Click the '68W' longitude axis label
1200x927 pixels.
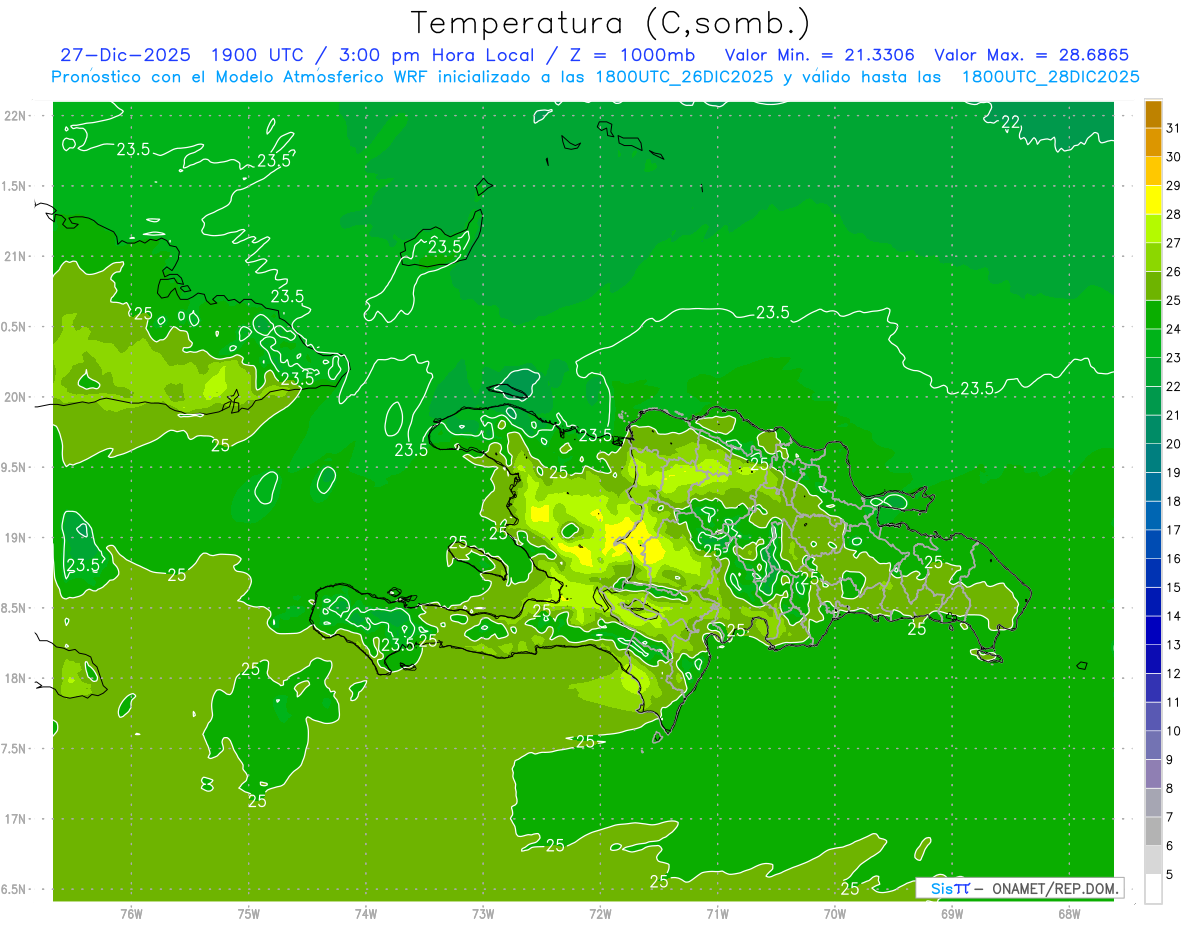point(1069,913)
